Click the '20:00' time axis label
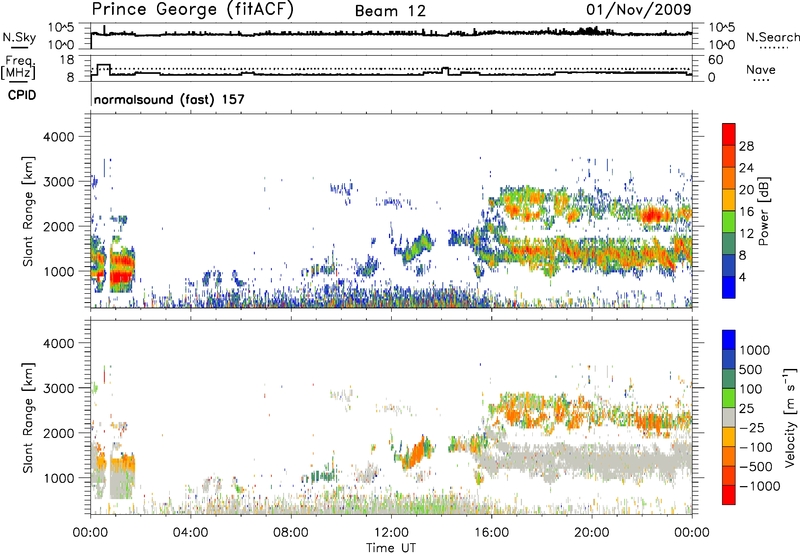The height and width of the screenshot is (554, 800). pyautogui.click(x=592, y=533)
